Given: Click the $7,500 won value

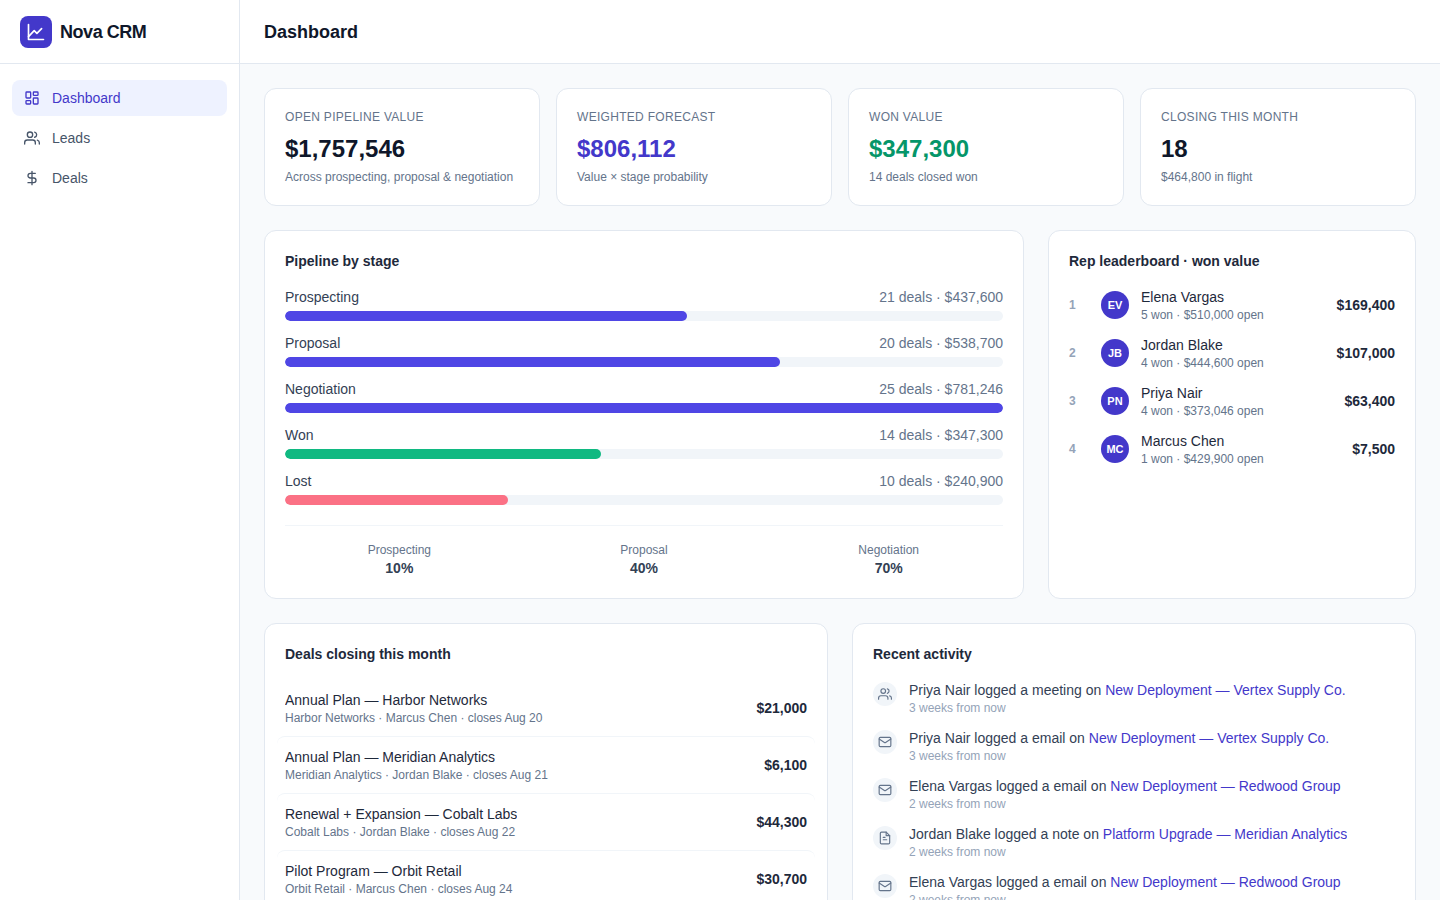Looking at the screenshot, I should 1373,449.
